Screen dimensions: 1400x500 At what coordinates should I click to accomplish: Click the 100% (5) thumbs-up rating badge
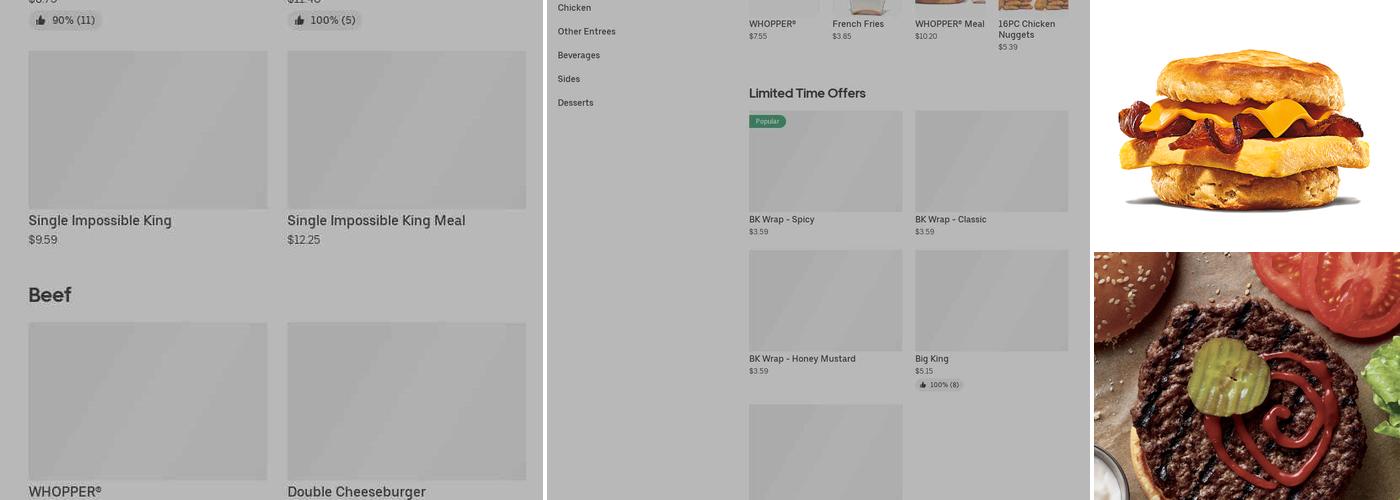[324, 20]
